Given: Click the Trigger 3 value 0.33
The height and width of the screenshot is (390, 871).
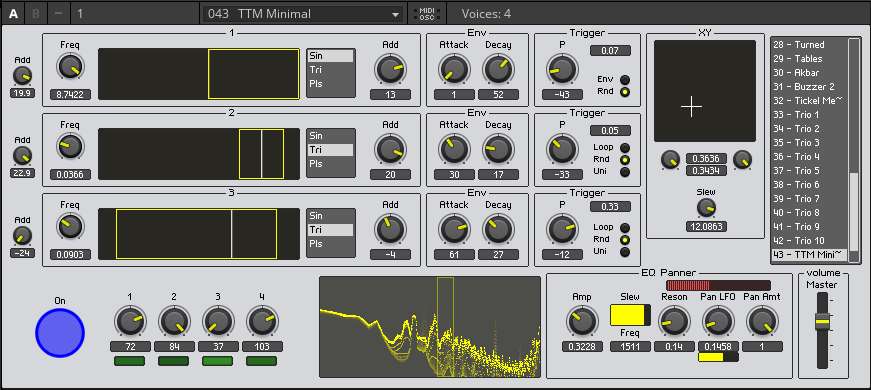Looking at the screenshot, I should click(x=610, y=207).
